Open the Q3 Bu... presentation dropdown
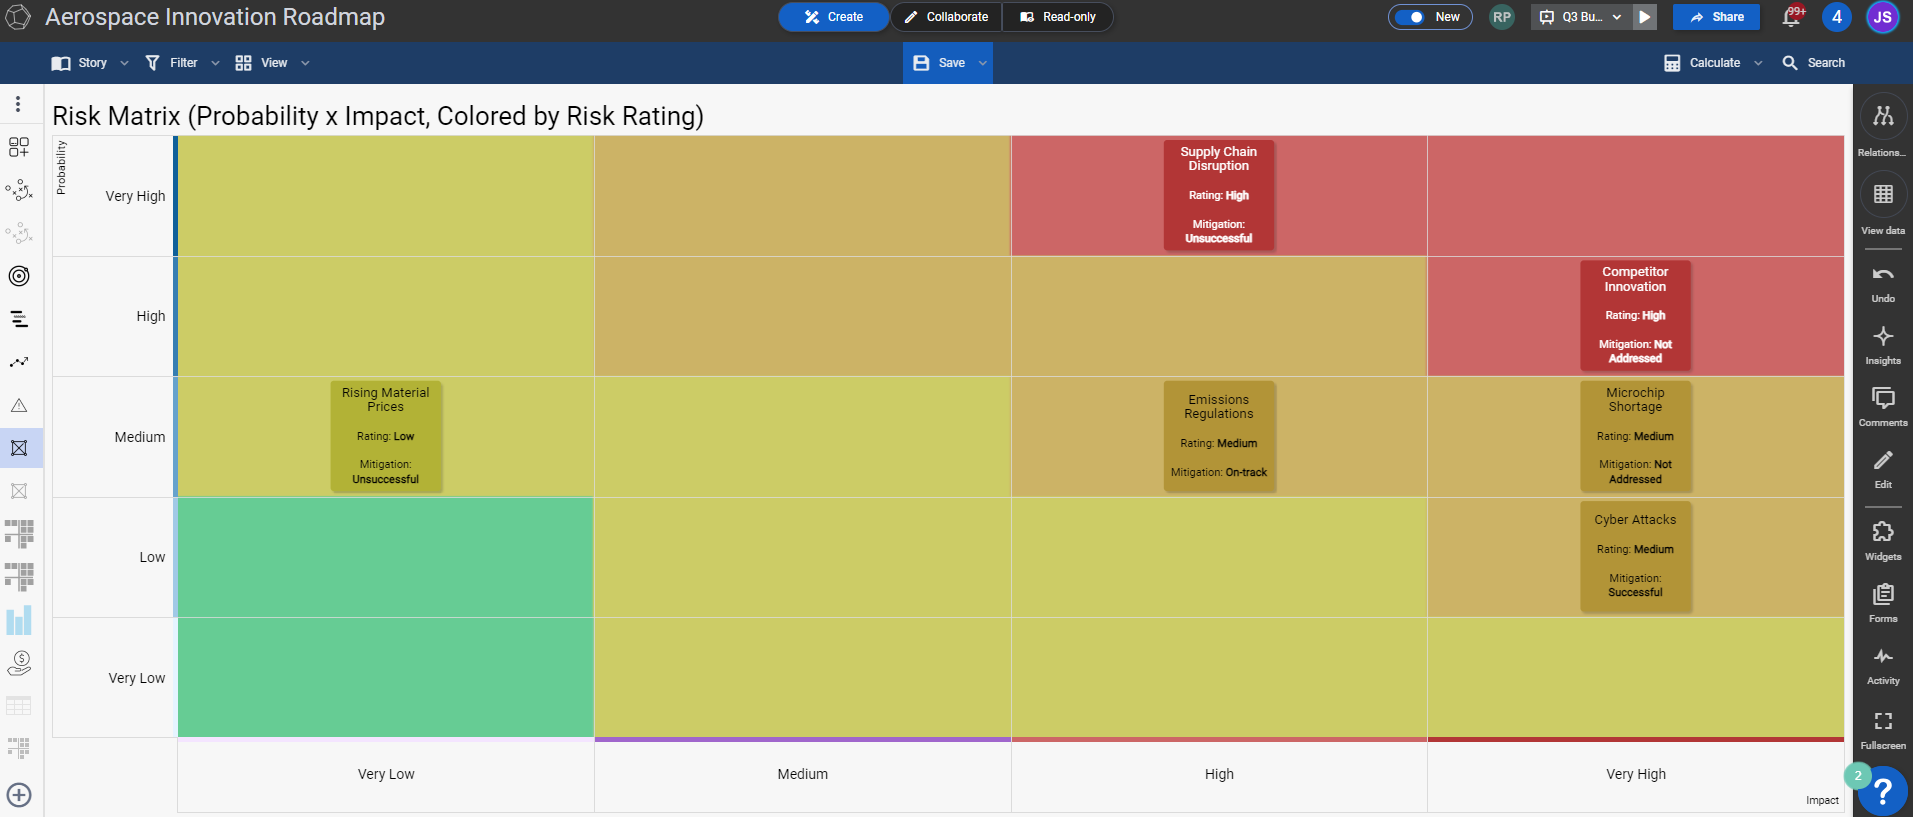Screen dimensions: 1913x817 (1580, 17)
